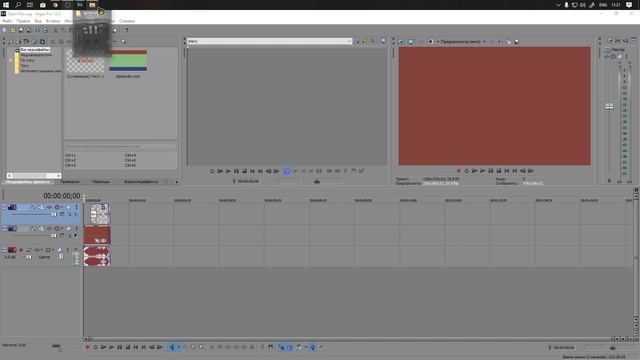Open the Правка menu
640x360 pixels.
click(23, 21)
